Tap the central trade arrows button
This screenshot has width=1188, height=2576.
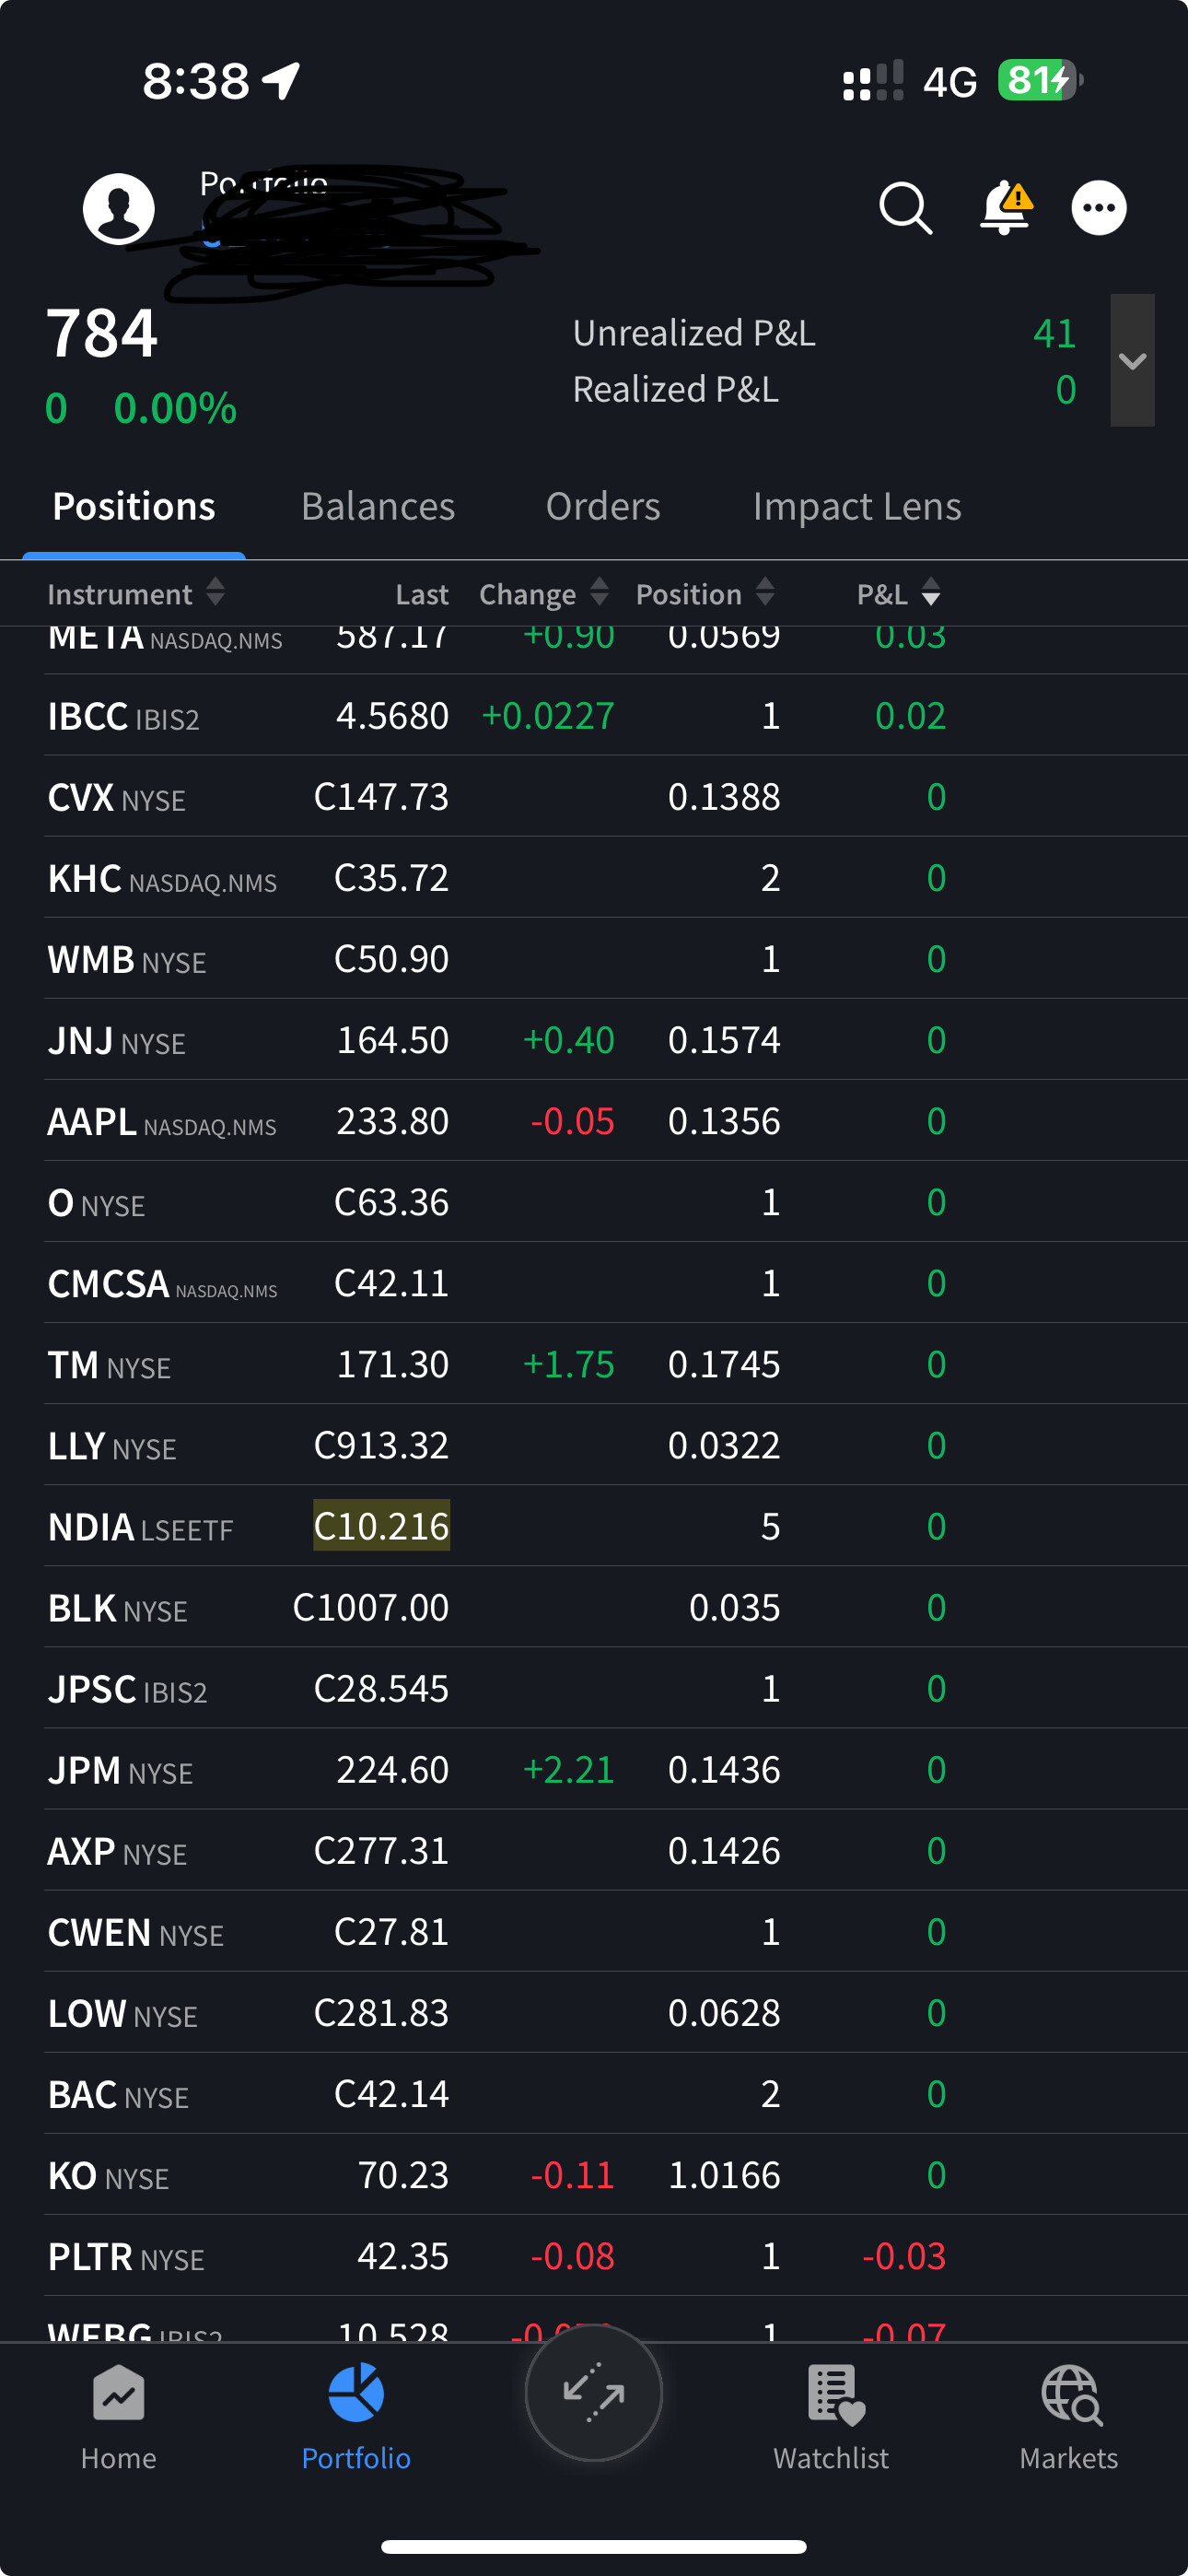click(x=594, y=2392)
